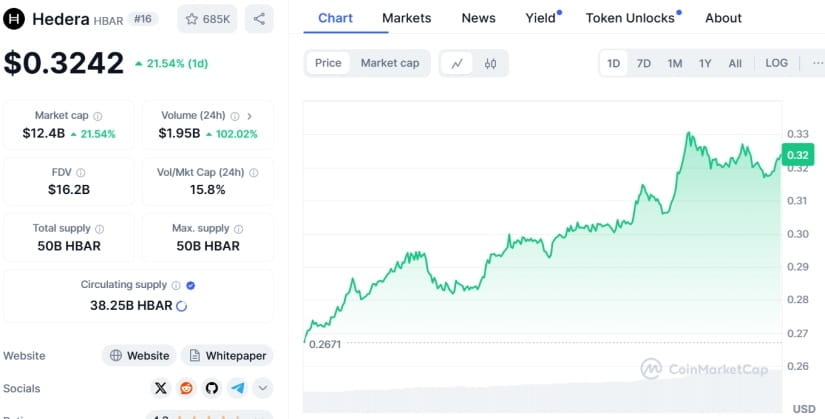Switch chart to Market cap

coord(390,63)
